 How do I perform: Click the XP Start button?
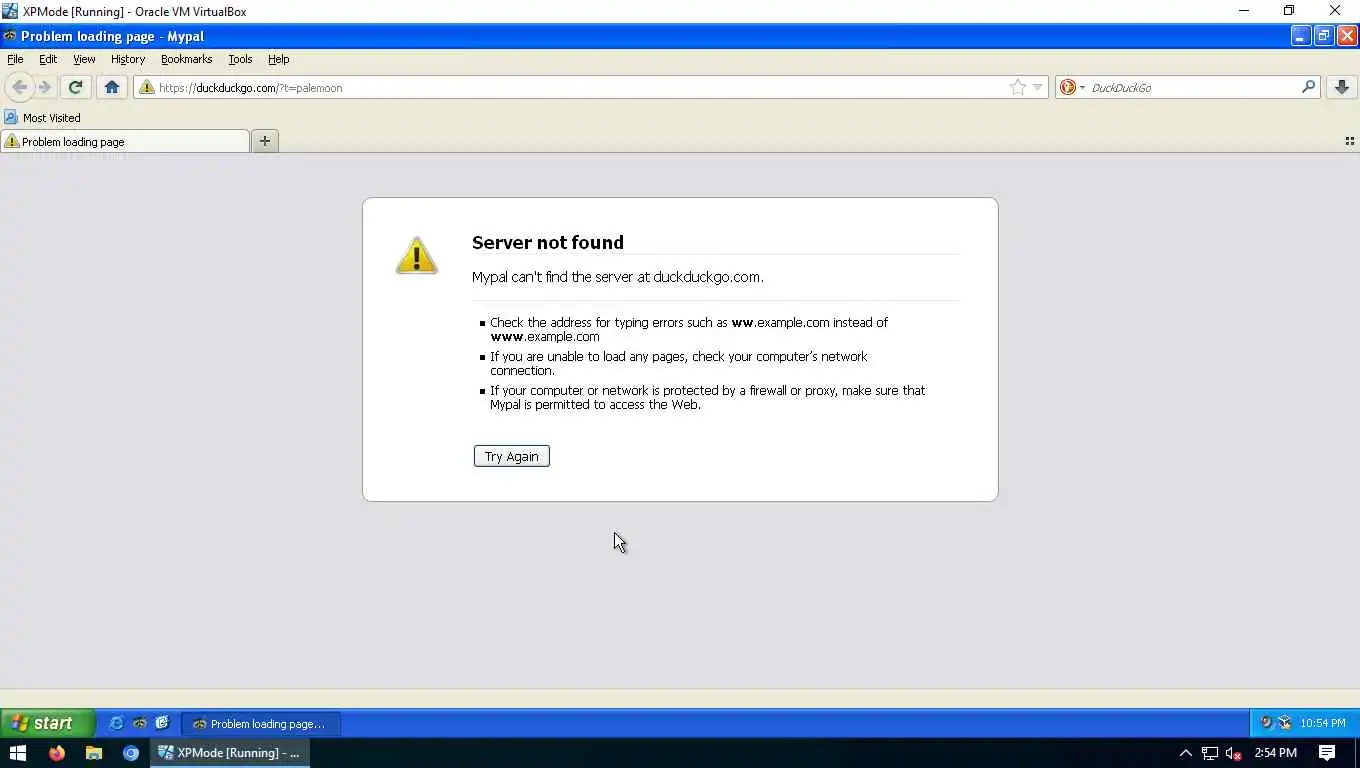point(47,723)
